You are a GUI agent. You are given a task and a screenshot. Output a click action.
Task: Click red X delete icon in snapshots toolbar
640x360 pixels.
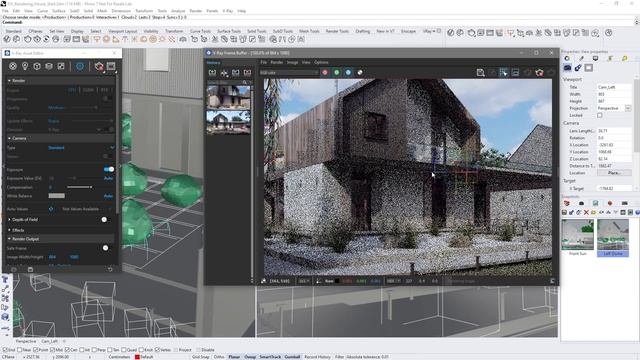pos(586,212)
